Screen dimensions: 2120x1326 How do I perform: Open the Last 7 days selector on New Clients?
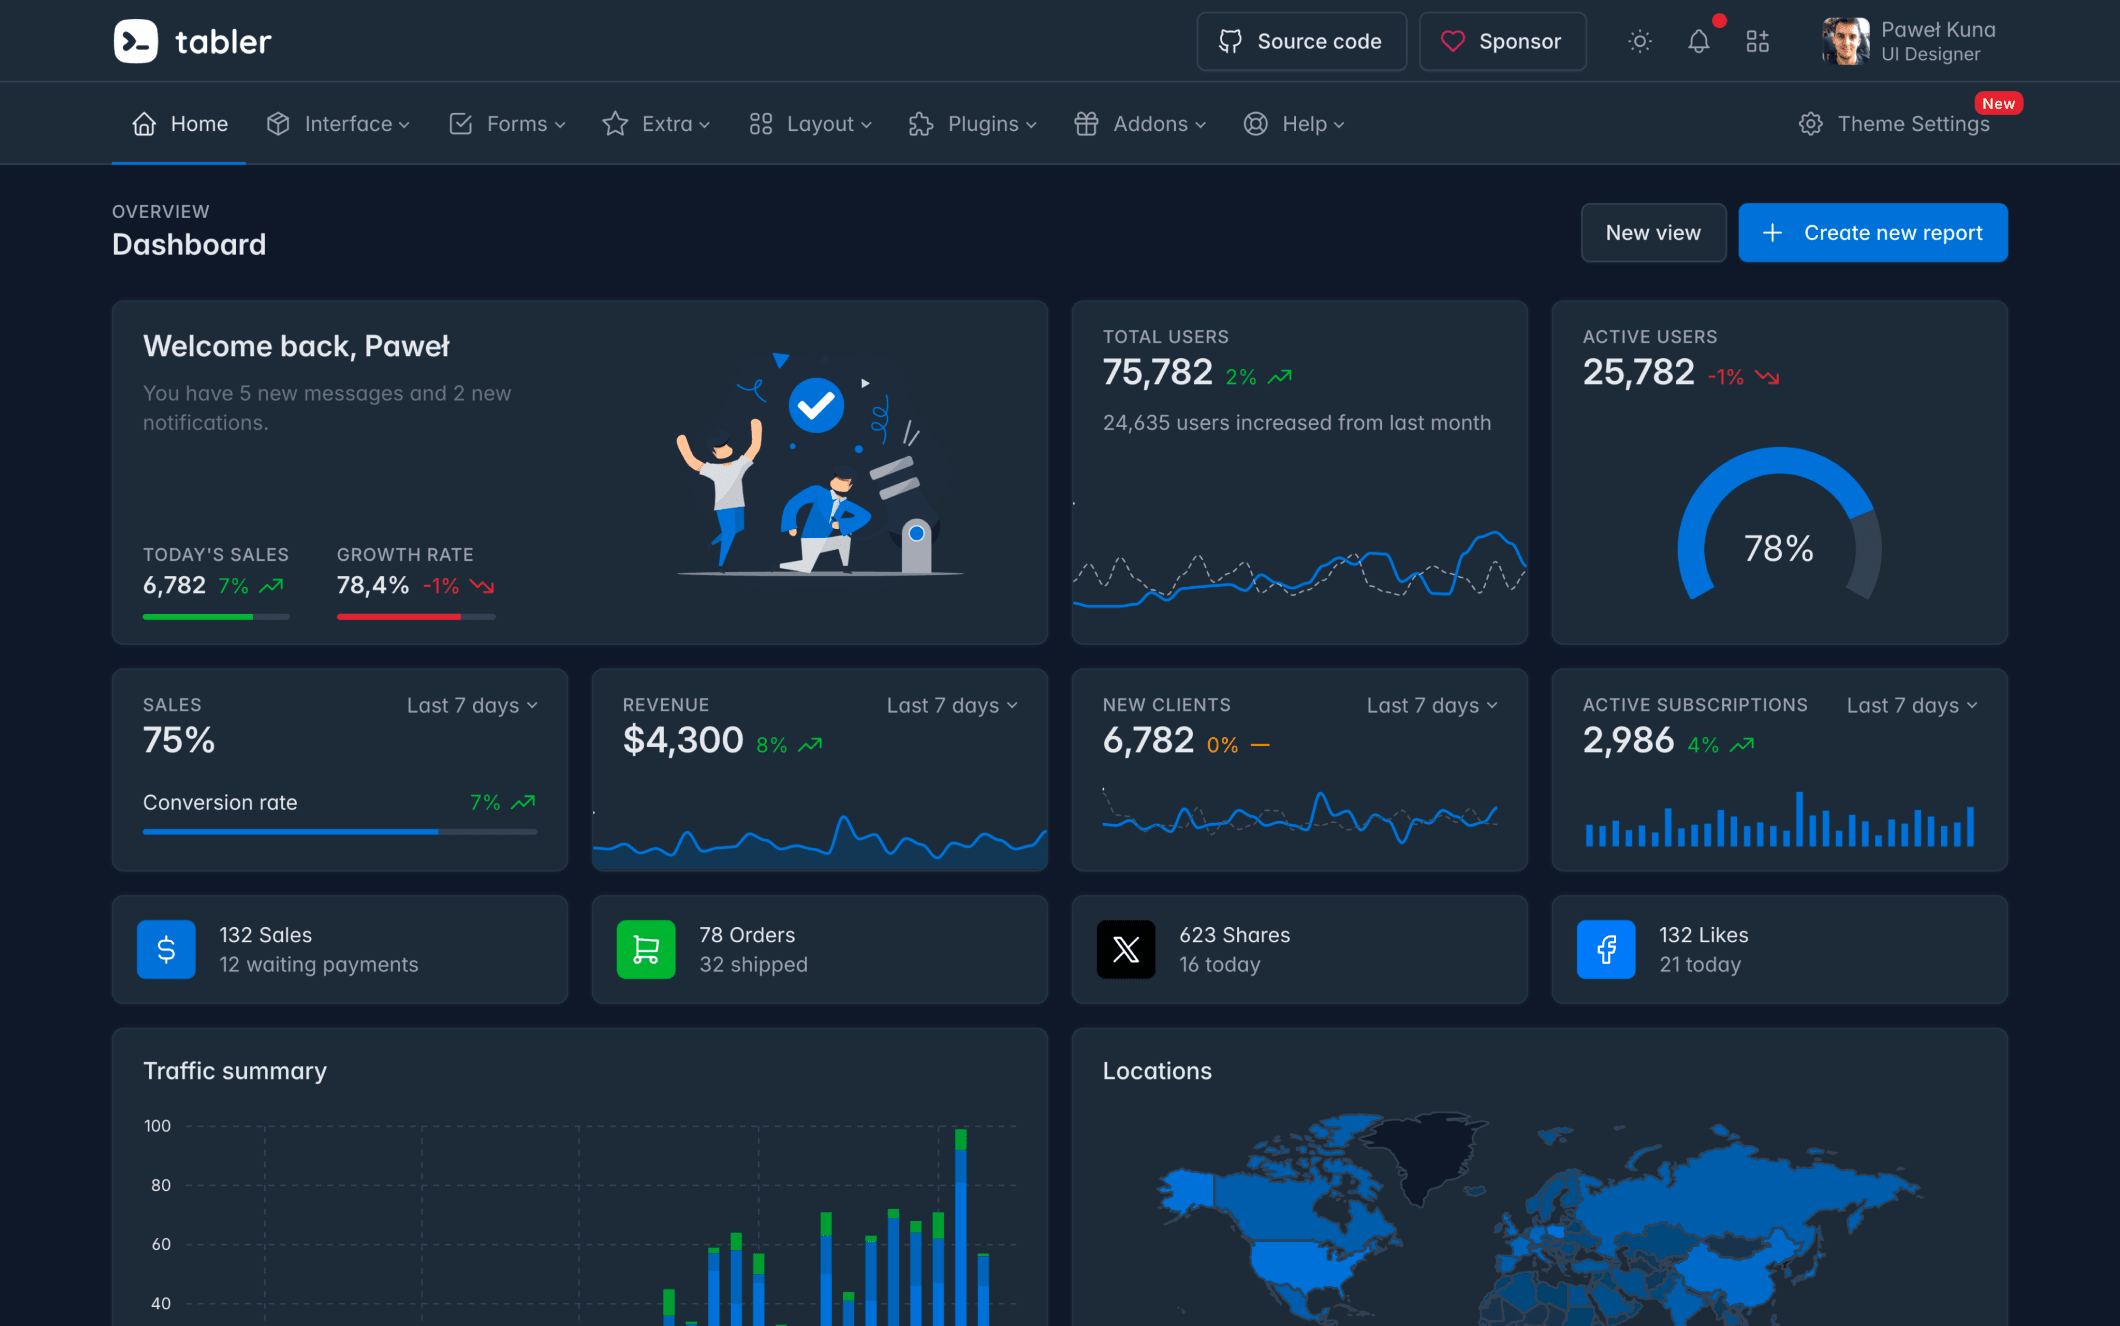[x=1430, y=705]
